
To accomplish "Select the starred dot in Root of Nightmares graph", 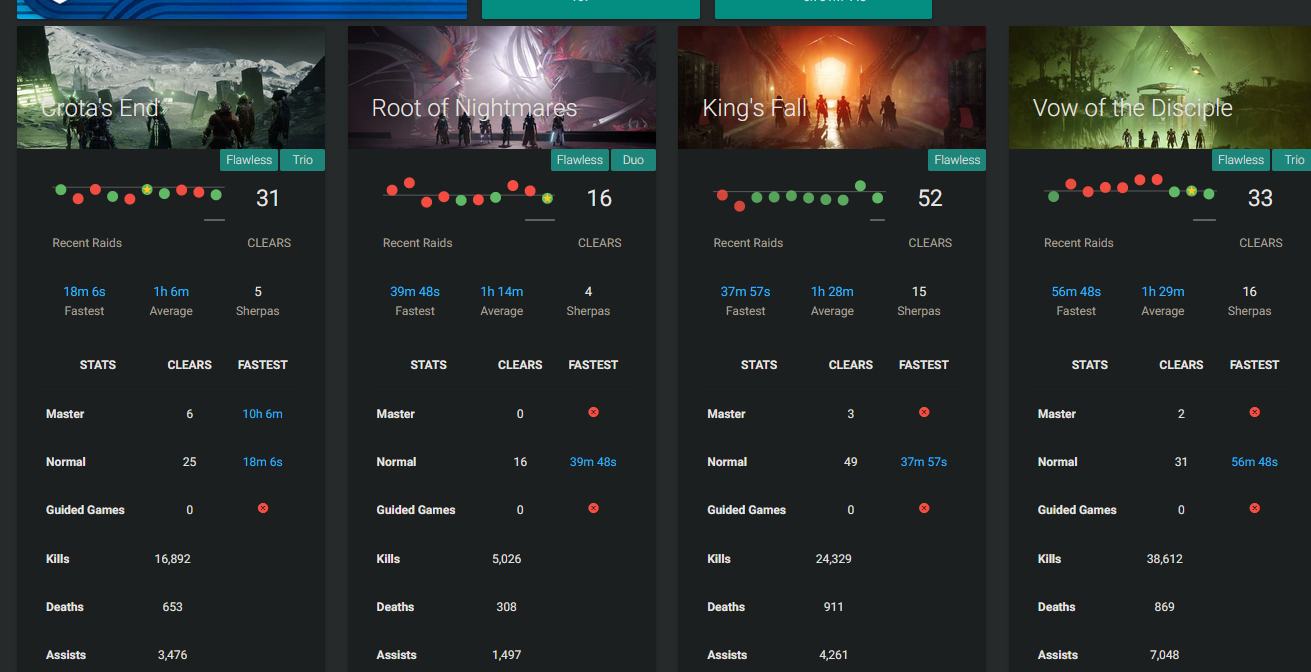I will point(547,199).
